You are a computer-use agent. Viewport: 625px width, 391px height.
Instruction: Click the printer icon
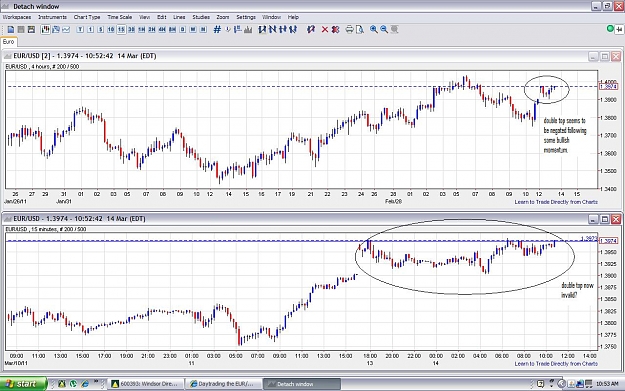point(350,29)
